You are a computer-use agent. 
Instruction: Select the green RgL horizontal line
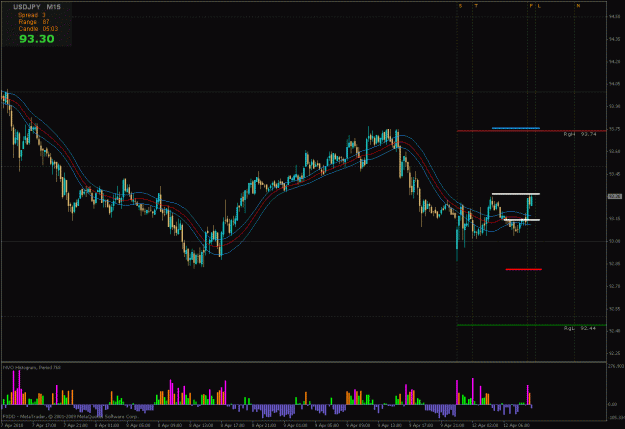pyautogui.click(x=531, y=325)
